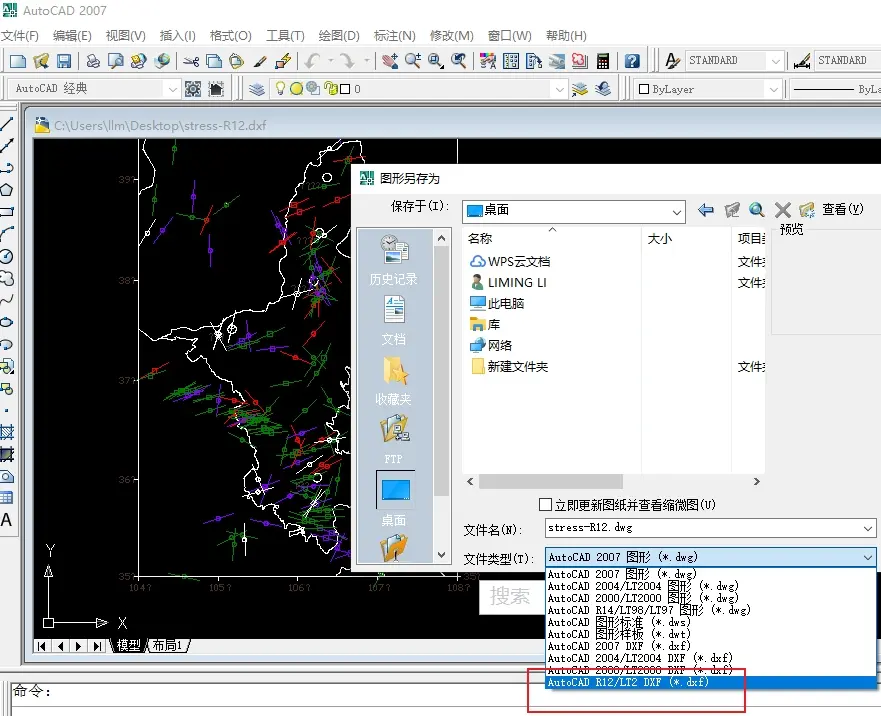This screenshot has height=716, width=881.
Task: Choose AutoCAD 2007 DXF (*.dxf) option
Action: click(711, 646)
